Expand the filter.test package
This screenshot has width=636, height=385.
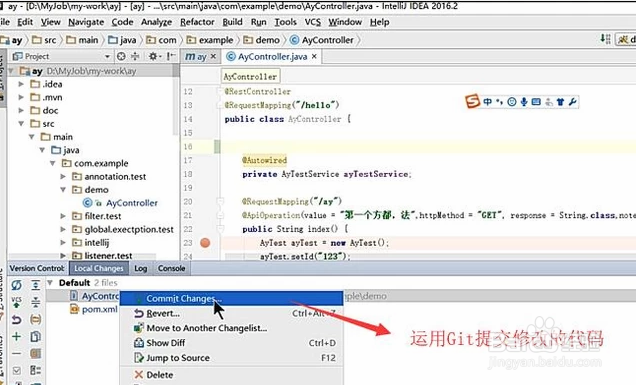(x=63, y=216)
